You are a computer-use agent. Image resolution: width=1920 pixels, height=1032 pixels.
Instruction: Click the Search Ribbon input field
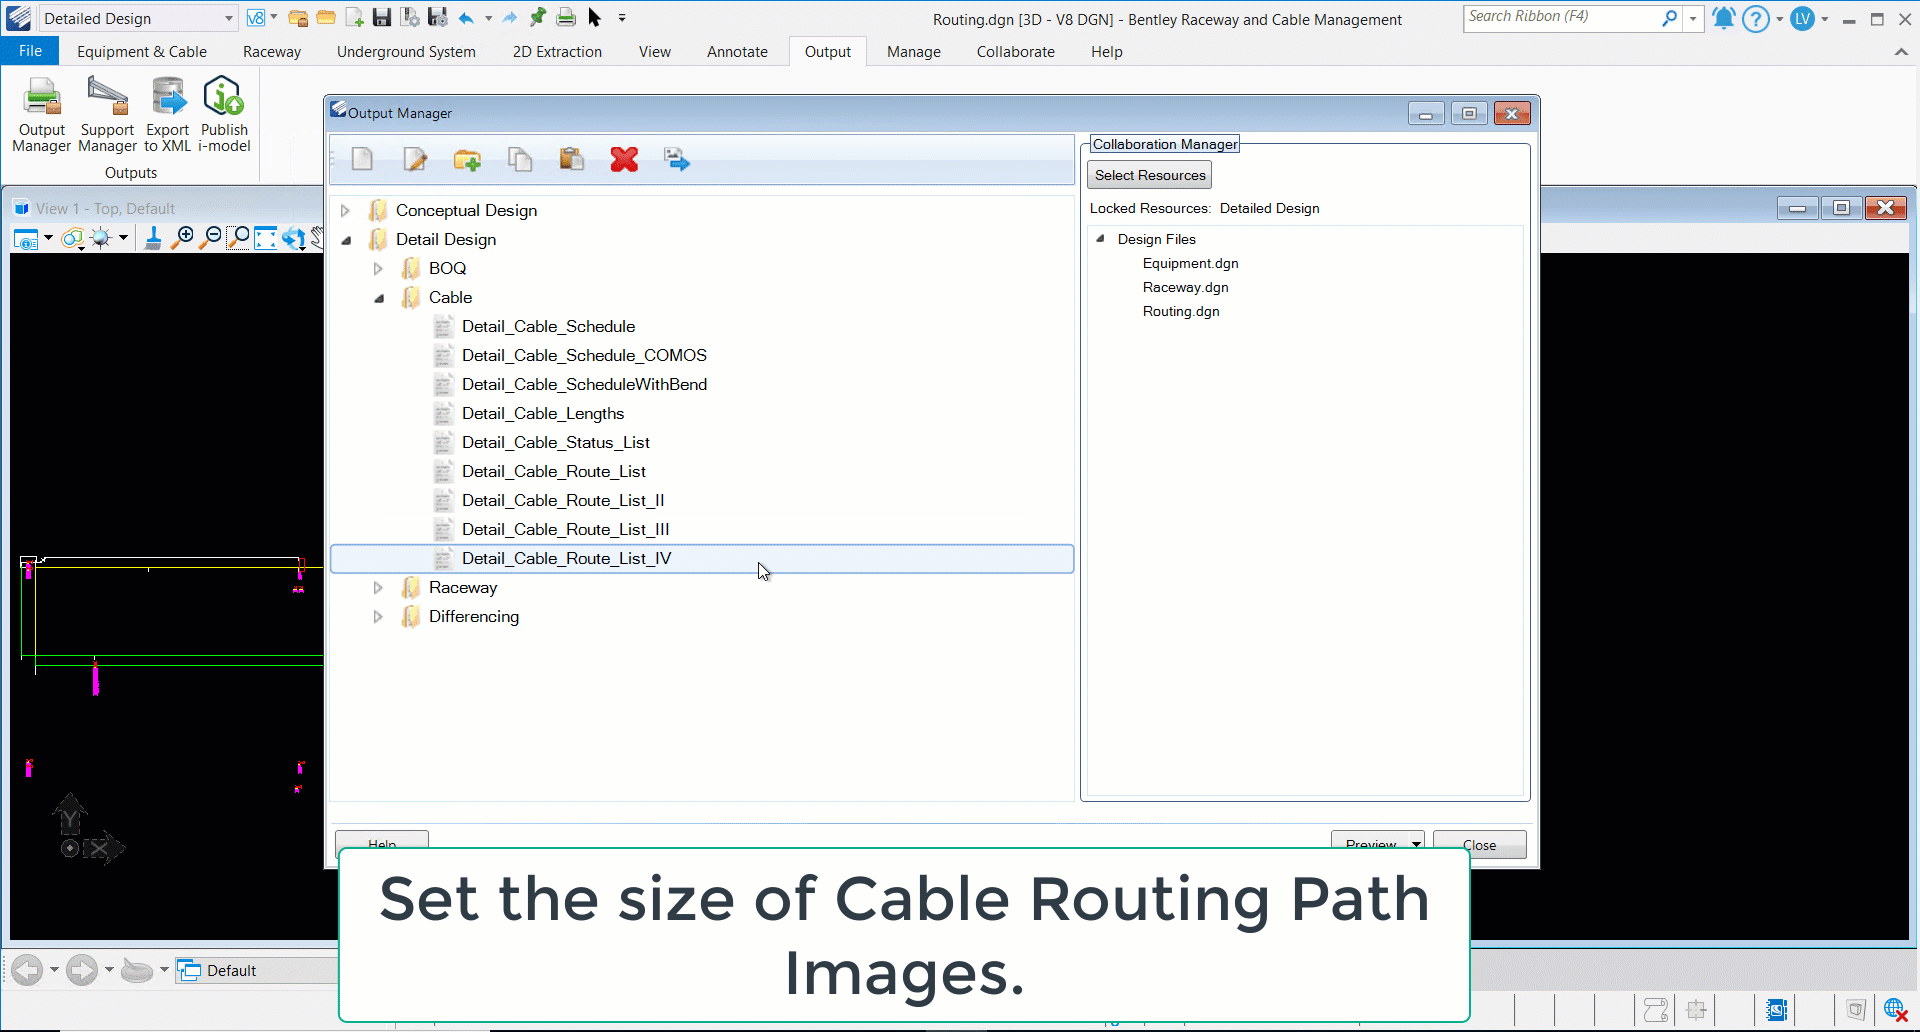click(x=1562, y=18)
